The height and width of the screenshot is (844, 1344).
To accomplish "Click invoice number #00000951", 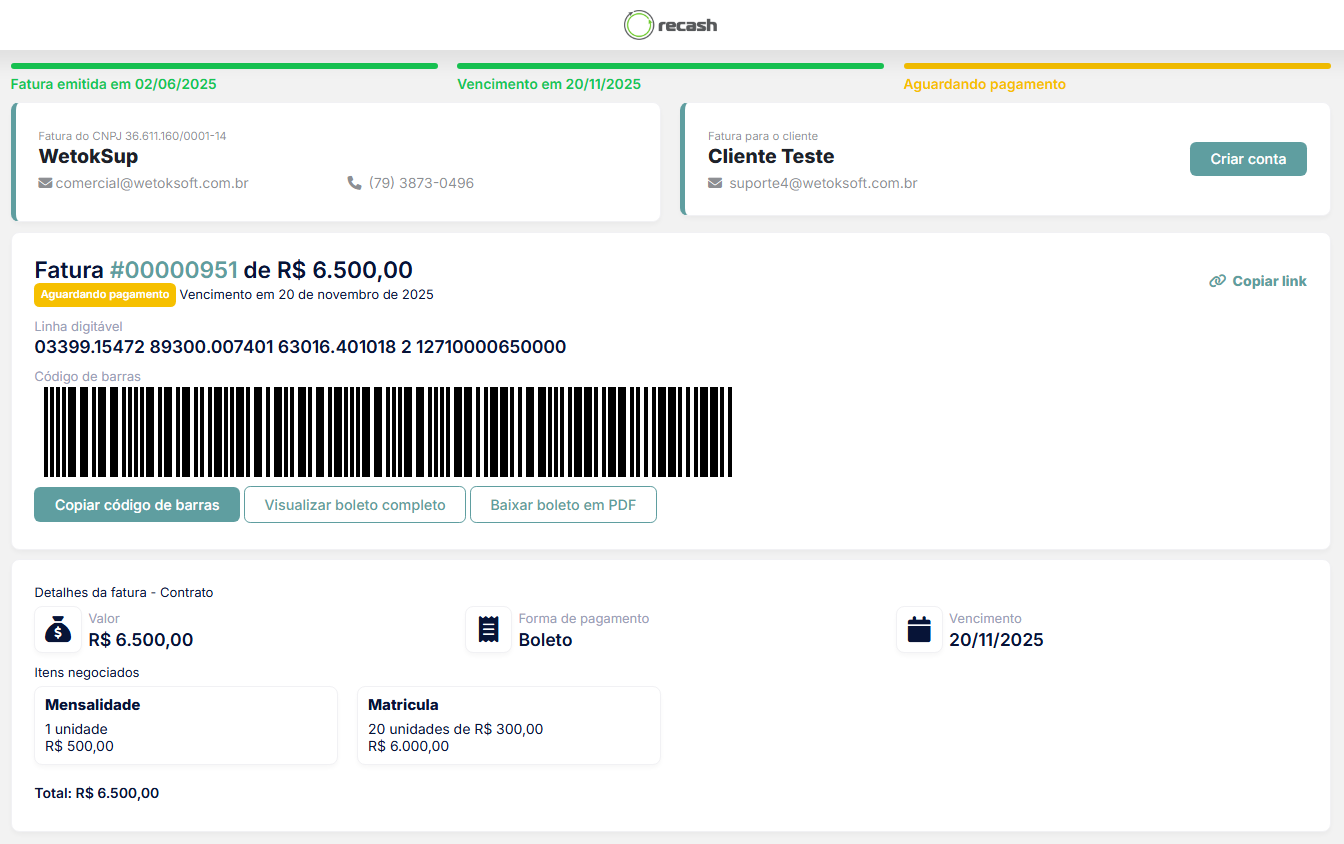I will pos(174,270).
